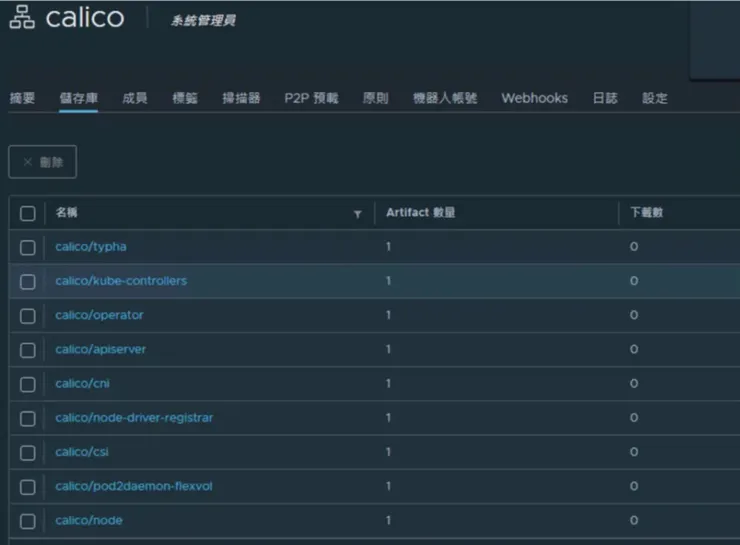Go to the 設定 tab

pyautogui.click(x=655, y=98)
